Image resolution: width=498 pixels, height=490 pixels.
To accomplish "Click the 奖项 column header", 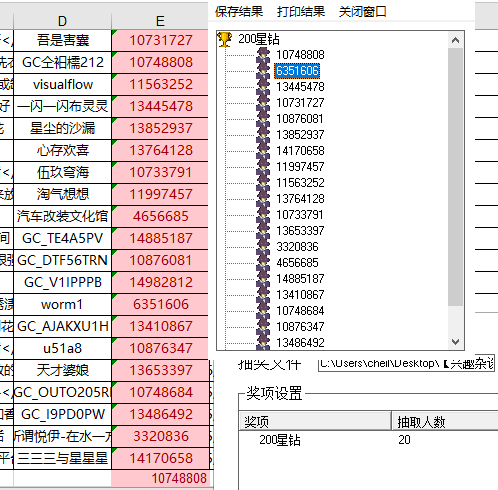I will 315,422.
